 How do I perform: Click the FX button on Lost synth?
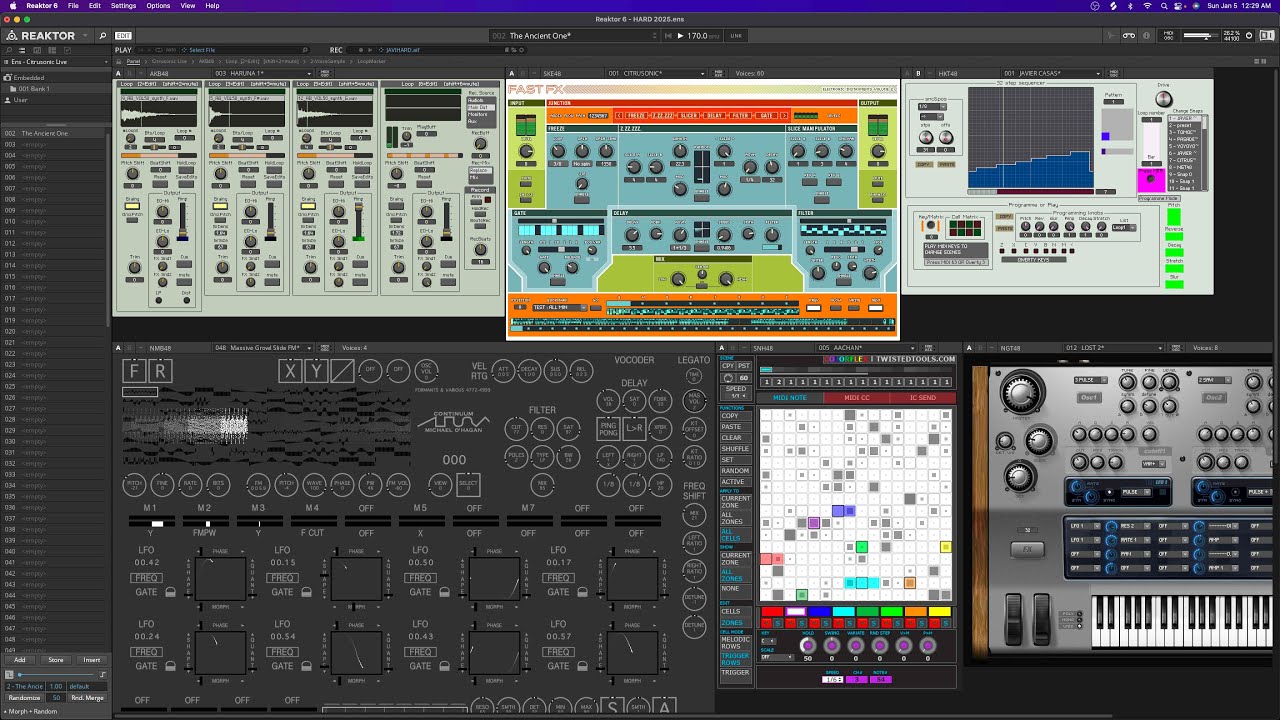click(1026, 549)
